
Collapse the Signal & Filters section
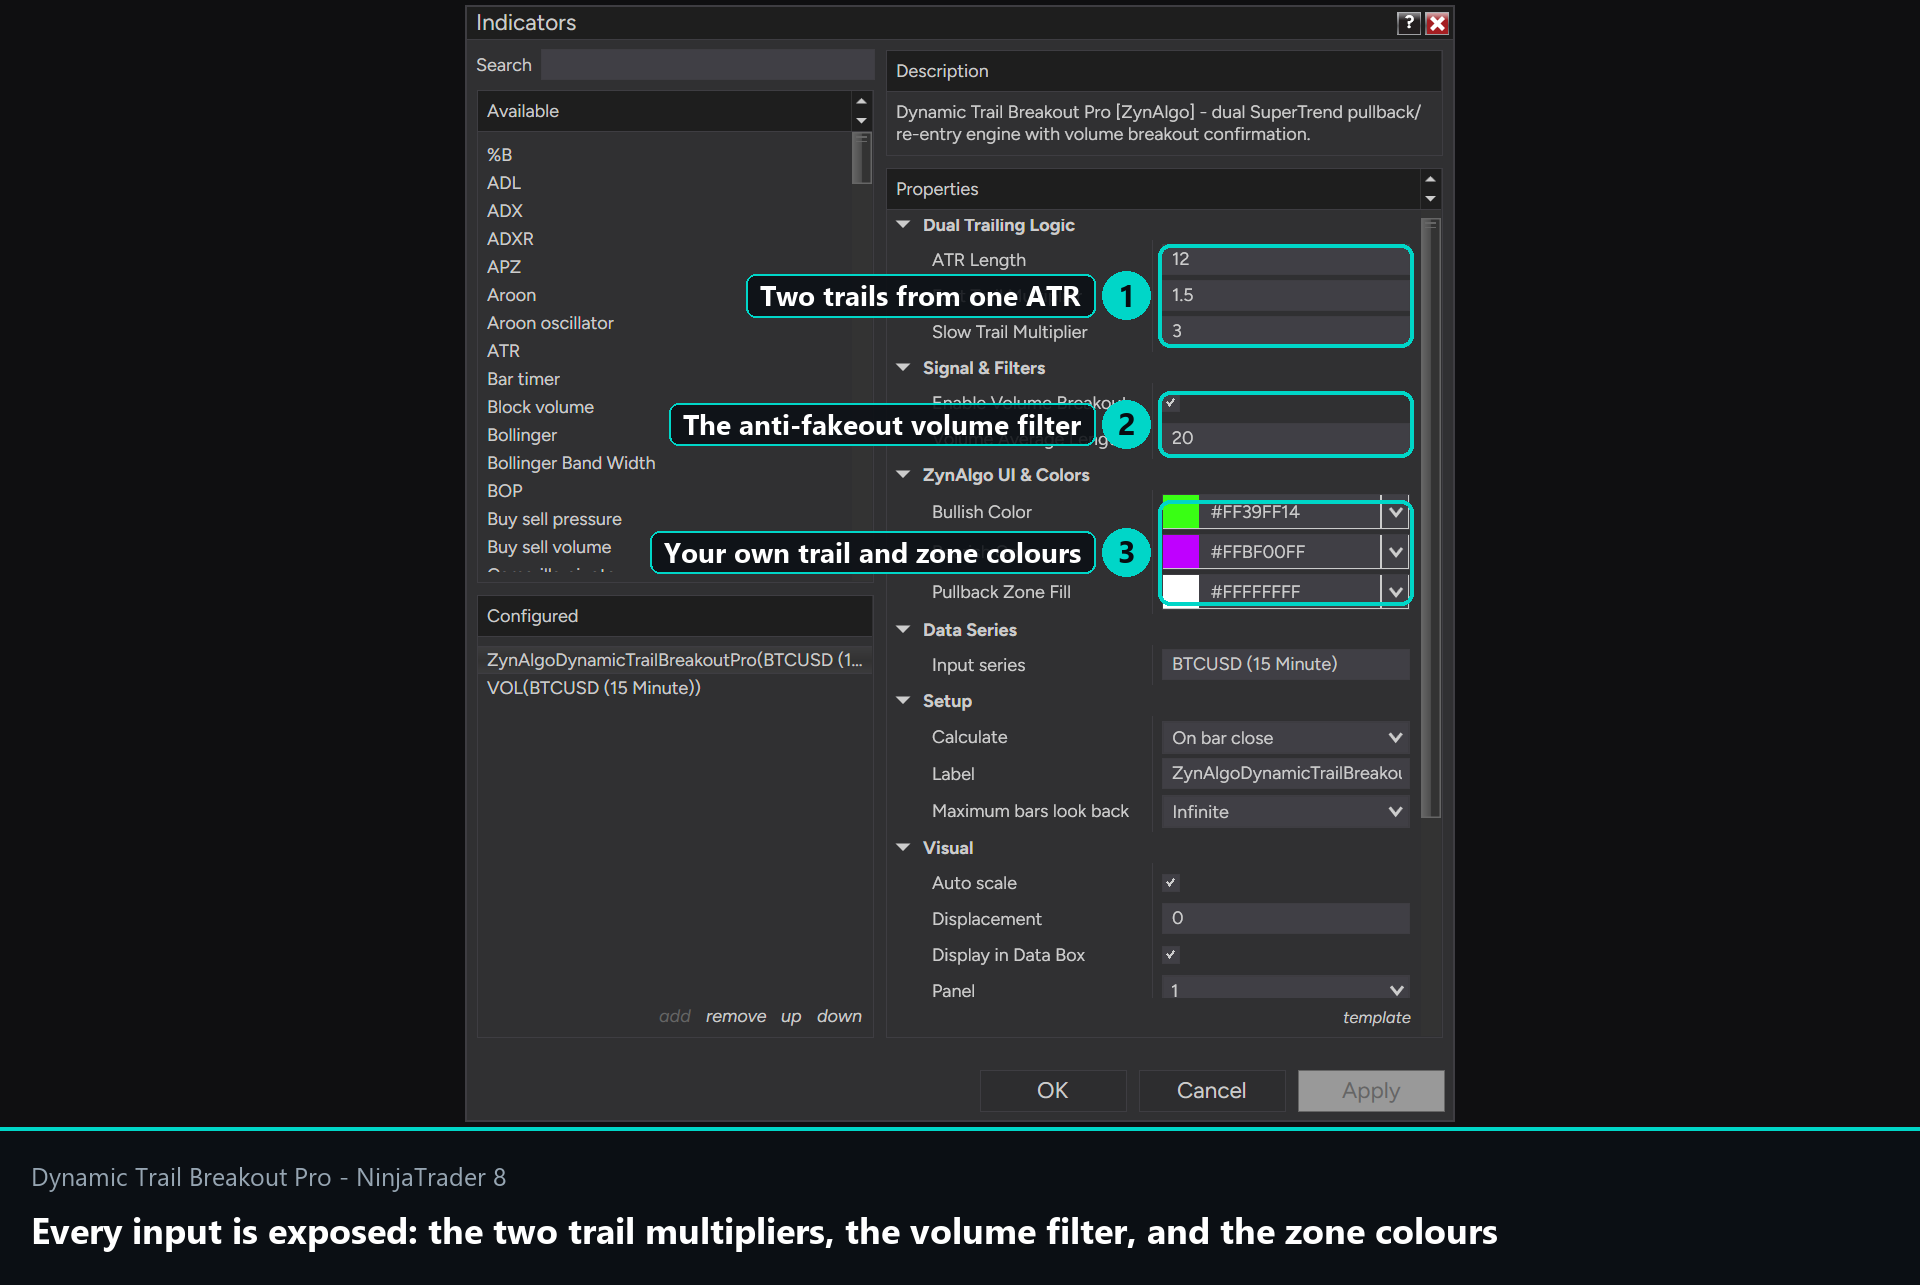point(903,368)
